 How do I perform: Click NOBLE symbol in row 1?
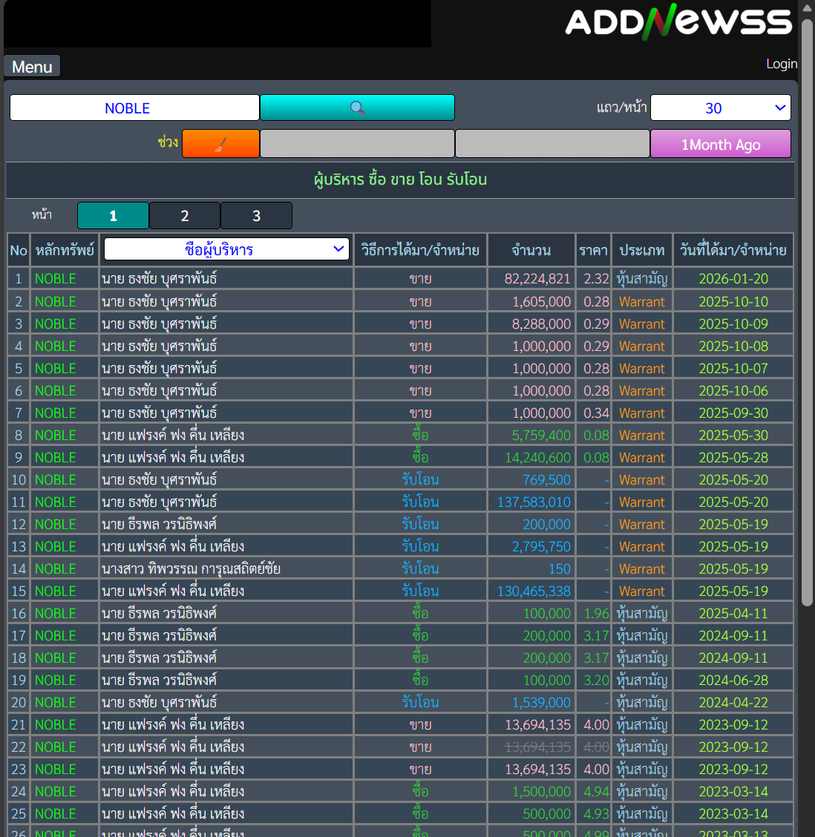tap(55, 279)
